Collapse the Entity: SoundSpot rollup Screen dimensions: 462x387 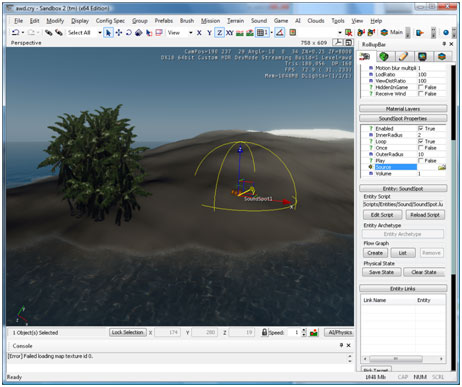pos(403,188)
